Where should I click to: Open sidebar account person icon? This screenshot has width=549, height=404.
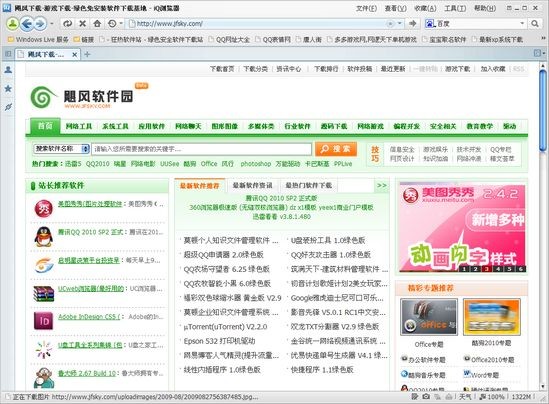click(8, 70)
